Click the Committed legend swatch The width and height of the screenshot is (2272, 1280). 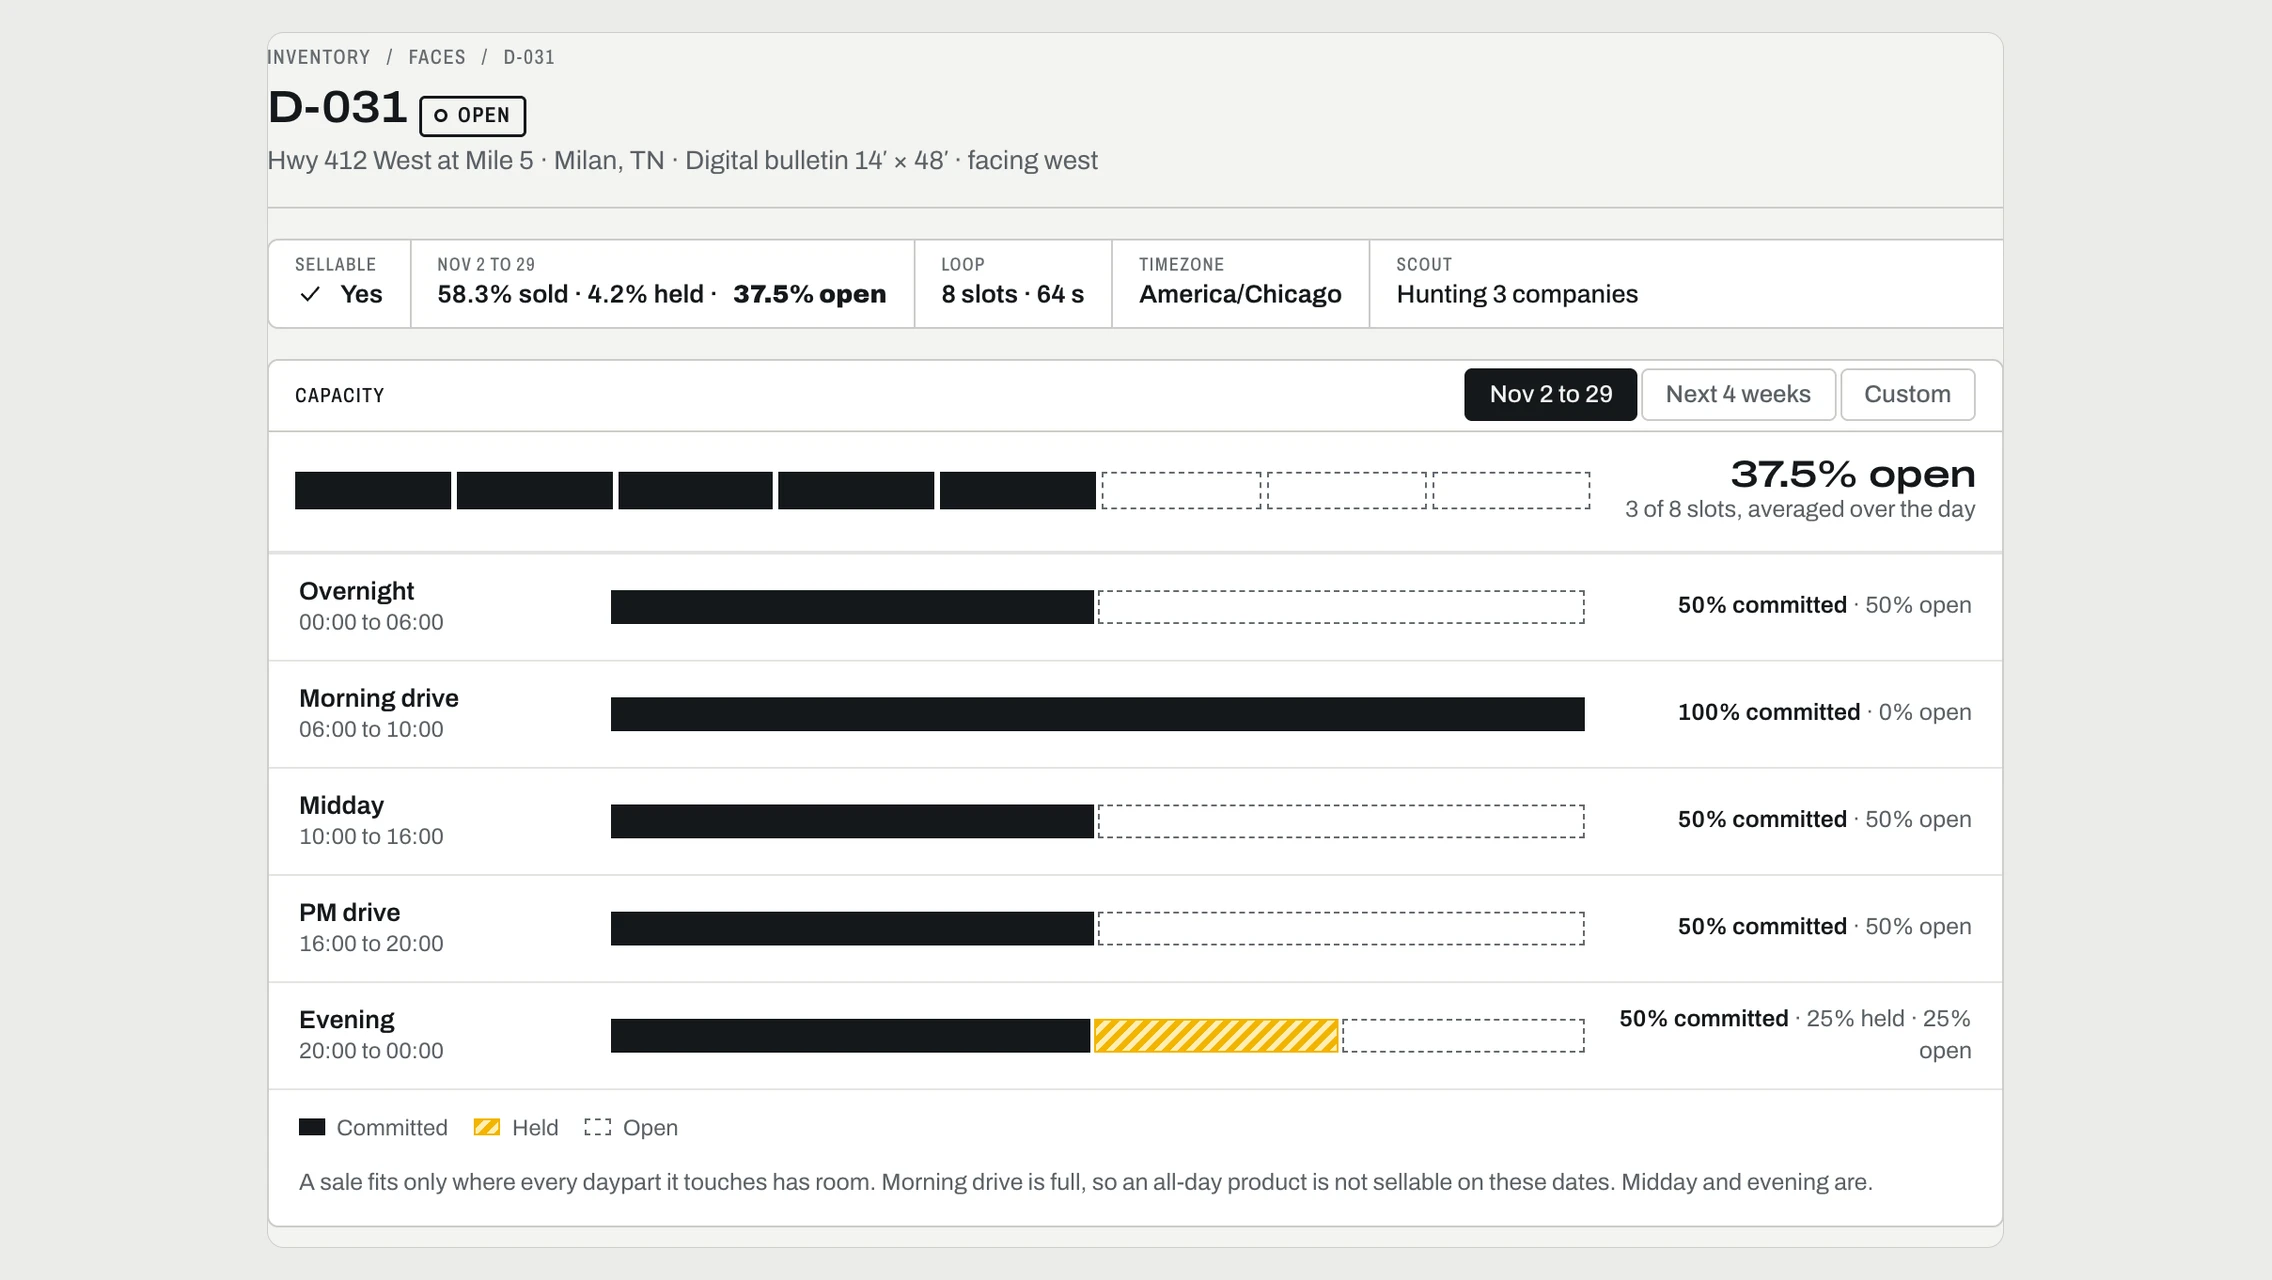pos(312,1127)
